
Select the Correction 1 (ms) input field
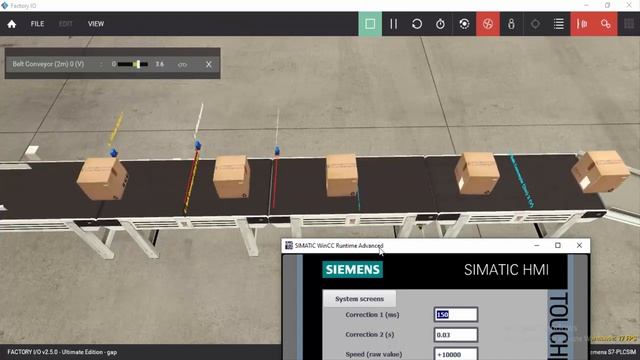tap(456, 314)
